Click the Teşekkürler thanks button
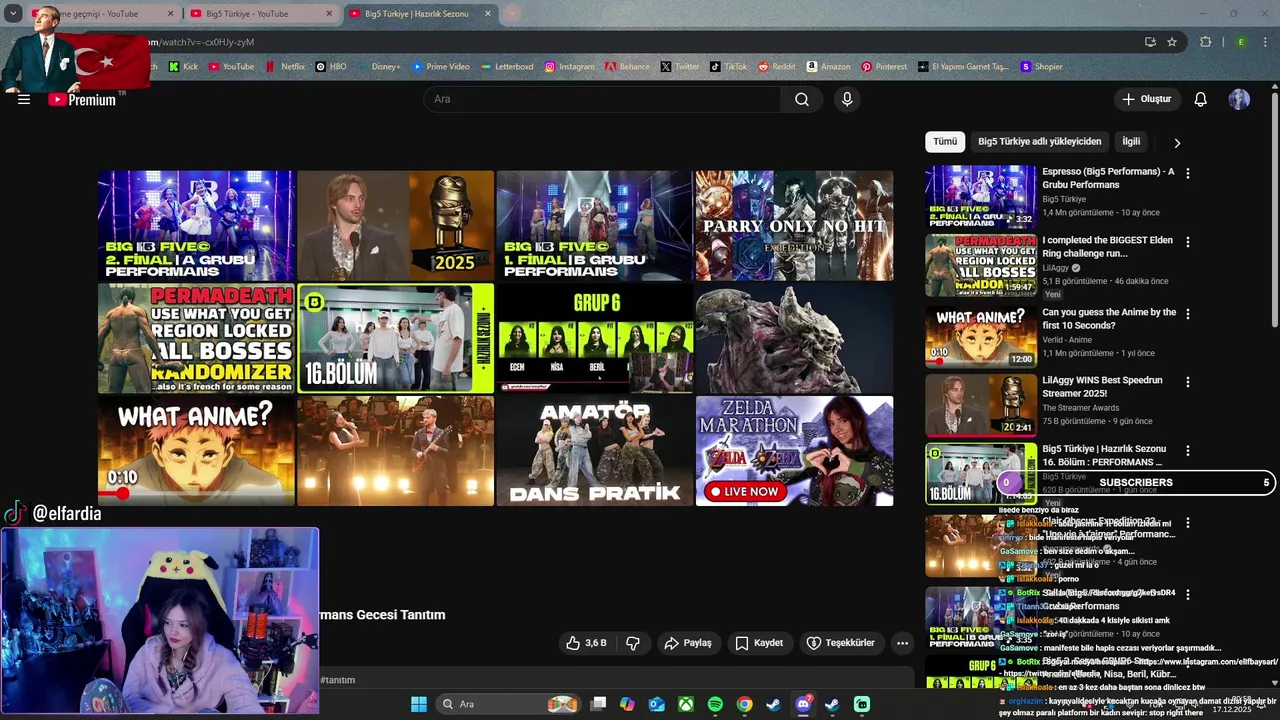Viewport: 1280px width, 720px height. click(841, 643)
